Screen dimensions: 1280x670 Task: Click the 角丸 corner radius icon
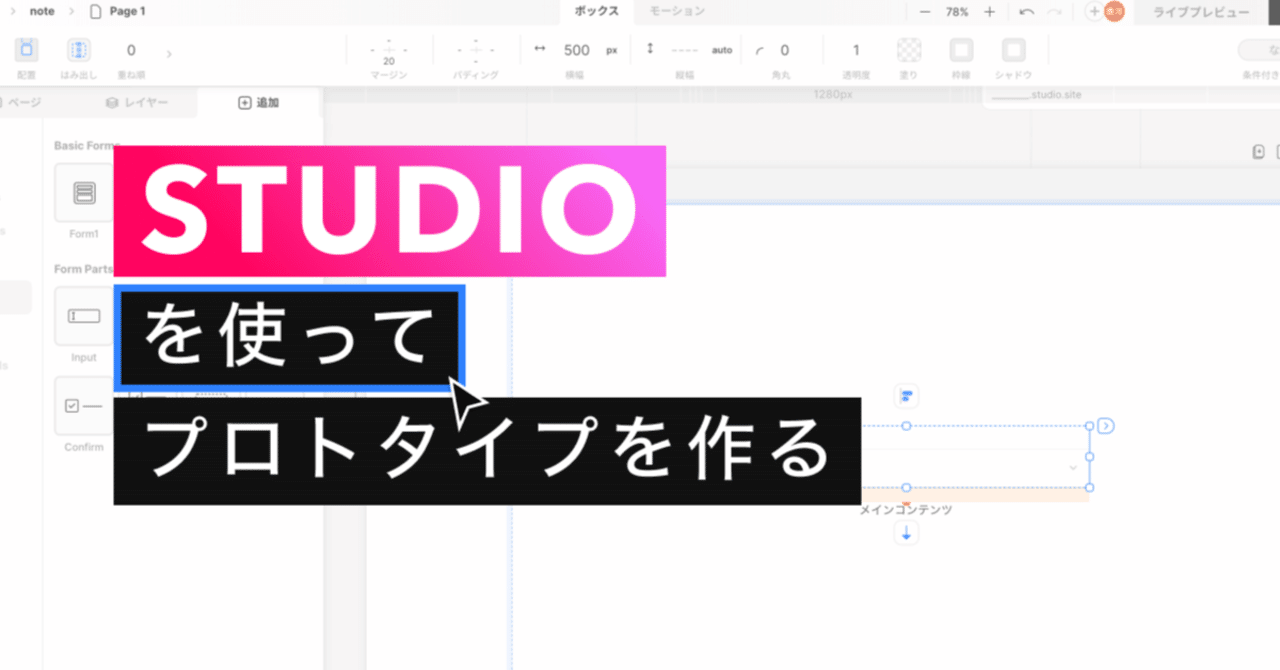pyautogui.click(x=759, y=50)
